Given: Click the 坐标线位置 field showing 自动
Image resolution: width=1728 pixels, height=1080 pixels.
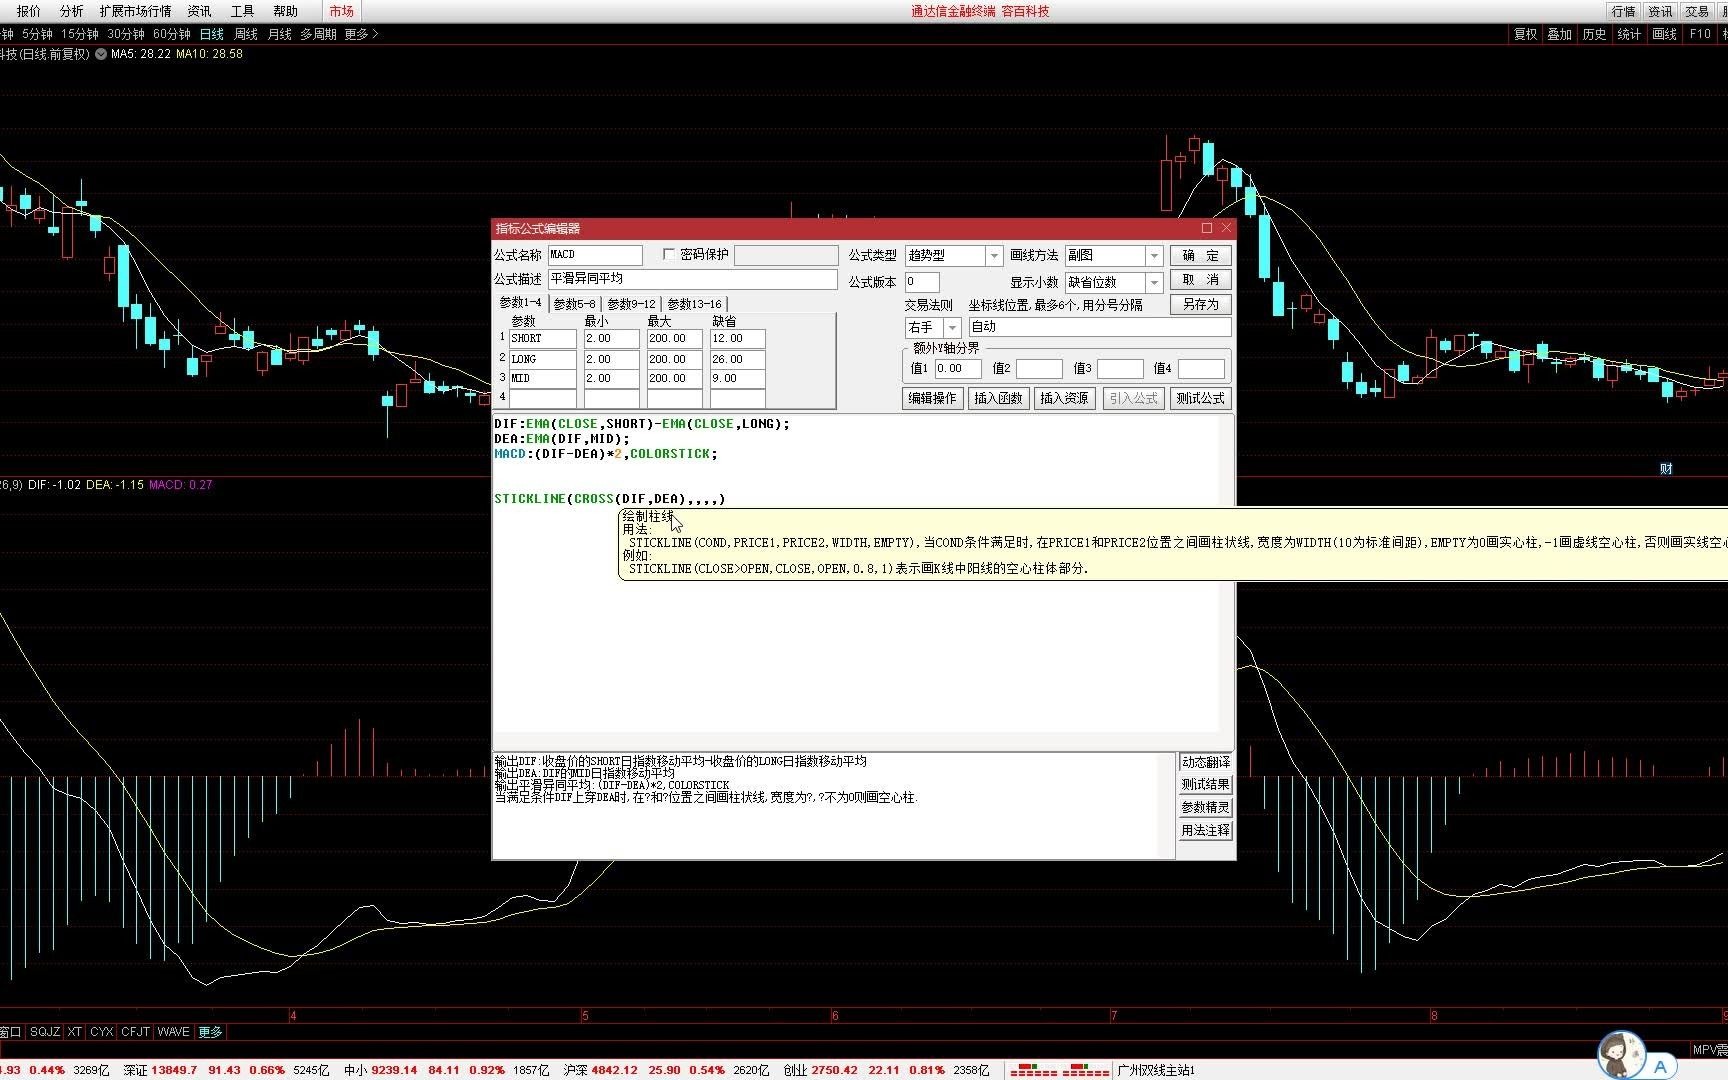Looking at the screenshot, I should click(x=1100, y=327).
